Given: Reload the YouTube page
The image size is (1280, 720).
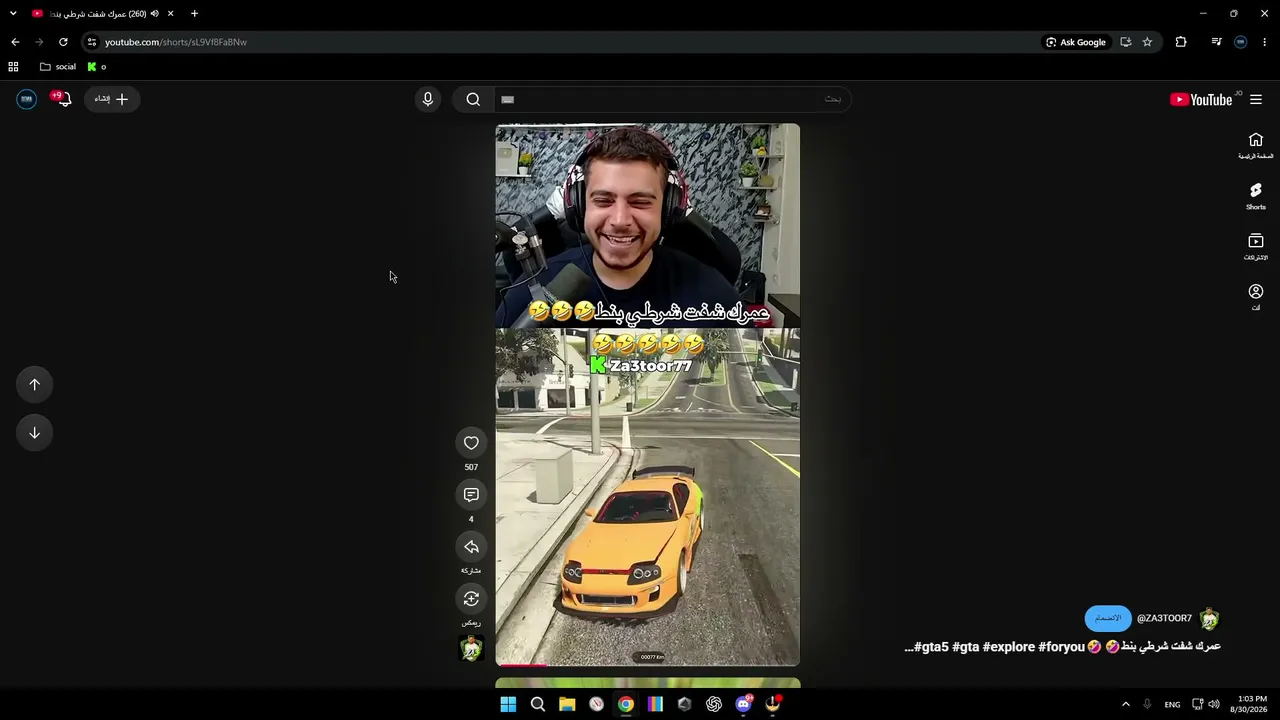Looking at the screenshot, I should tap(63, 42).
